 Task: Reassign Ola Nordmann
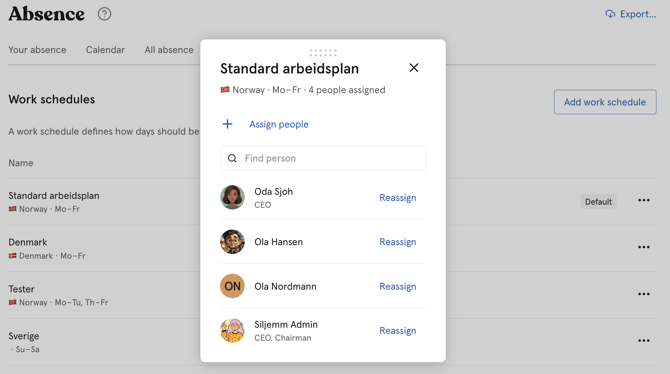[398, 286]
